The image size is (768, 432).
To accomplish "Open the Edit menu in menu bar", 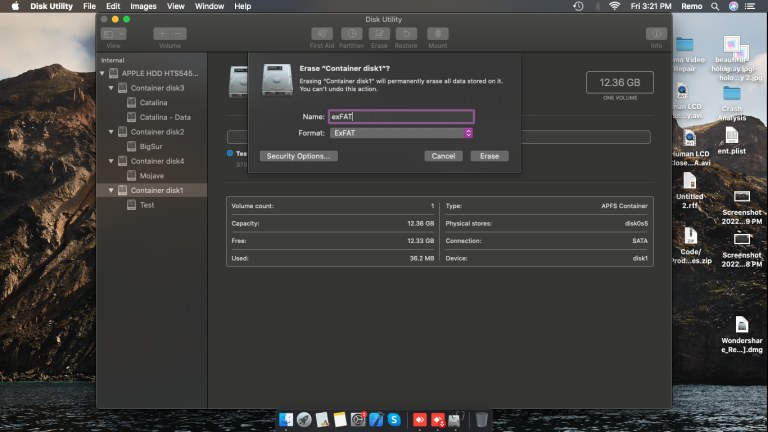I will point(113,6).
